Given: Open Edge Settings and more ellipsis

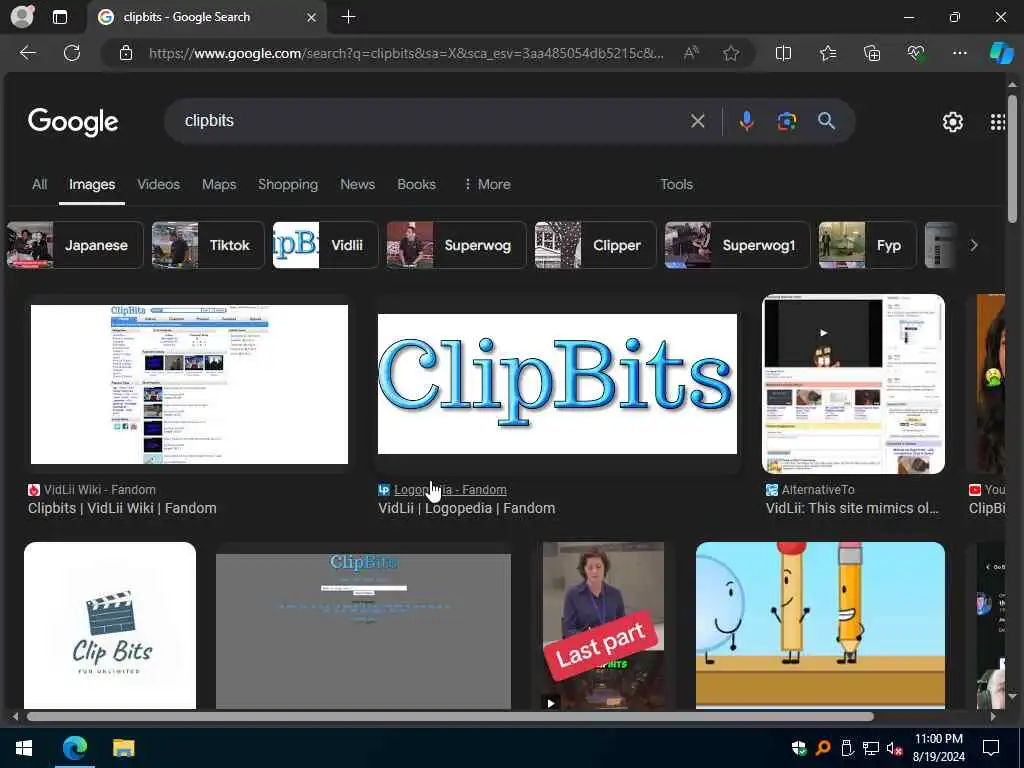Looking at the screenshot, I should point(959,53).
